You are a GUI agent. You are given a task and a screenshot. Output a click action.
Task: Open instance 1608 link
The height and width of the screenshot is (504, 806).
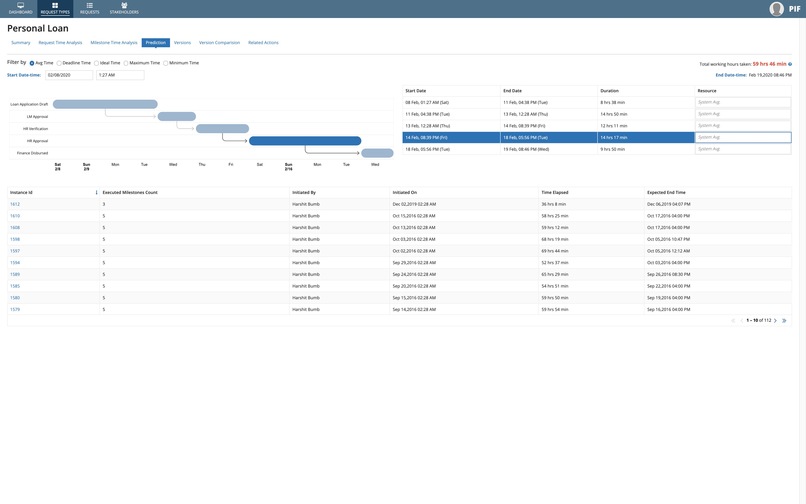(x=15, y=227)
